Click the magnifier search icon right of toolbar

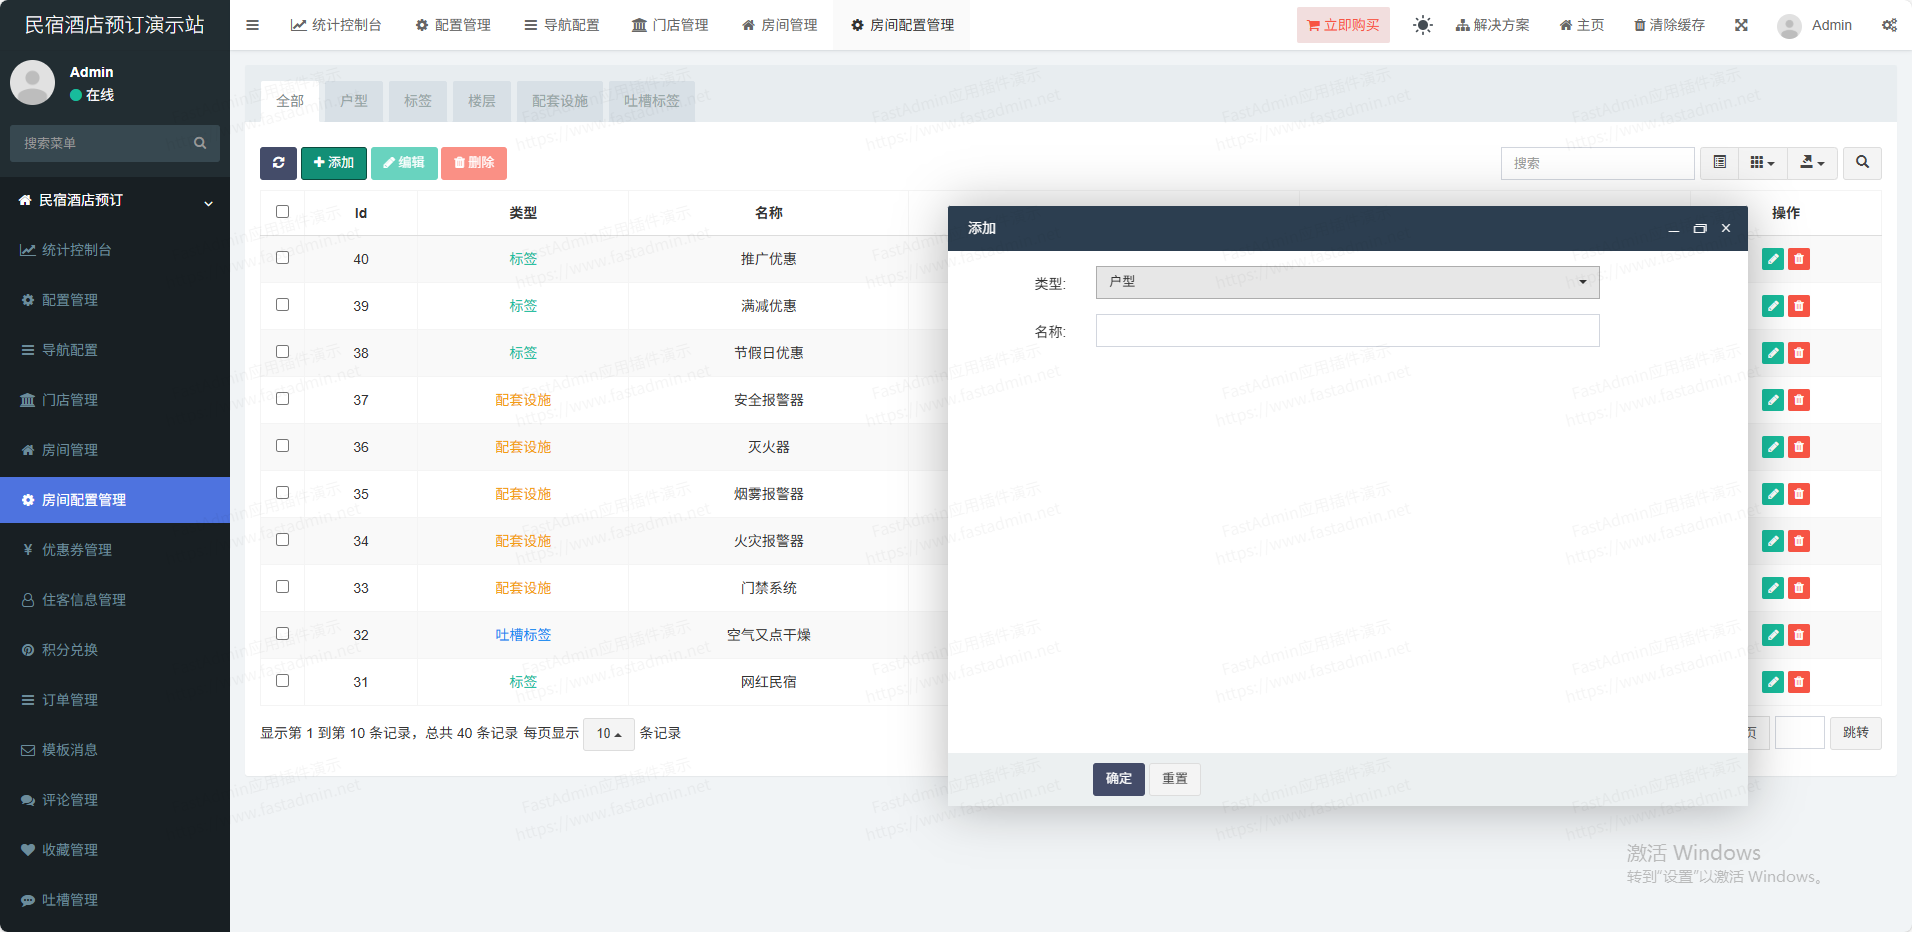[1862, 163]
